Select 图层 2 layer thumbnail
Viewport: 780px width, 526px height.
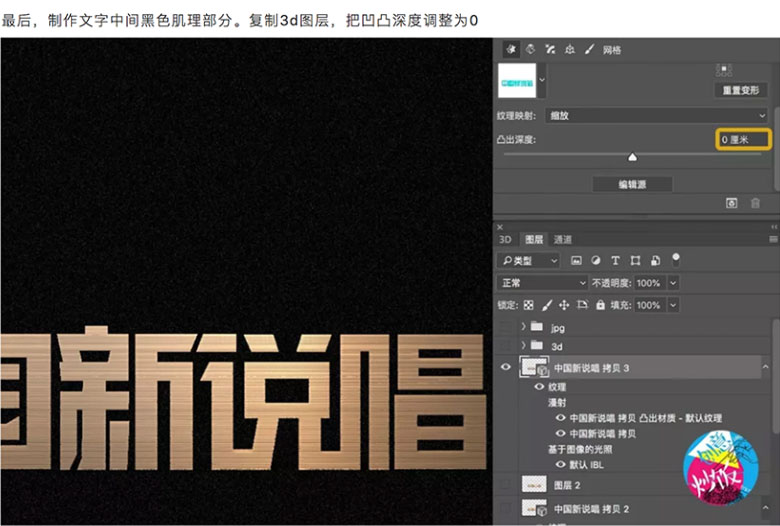pyautogui.click(x=534, y=484)
